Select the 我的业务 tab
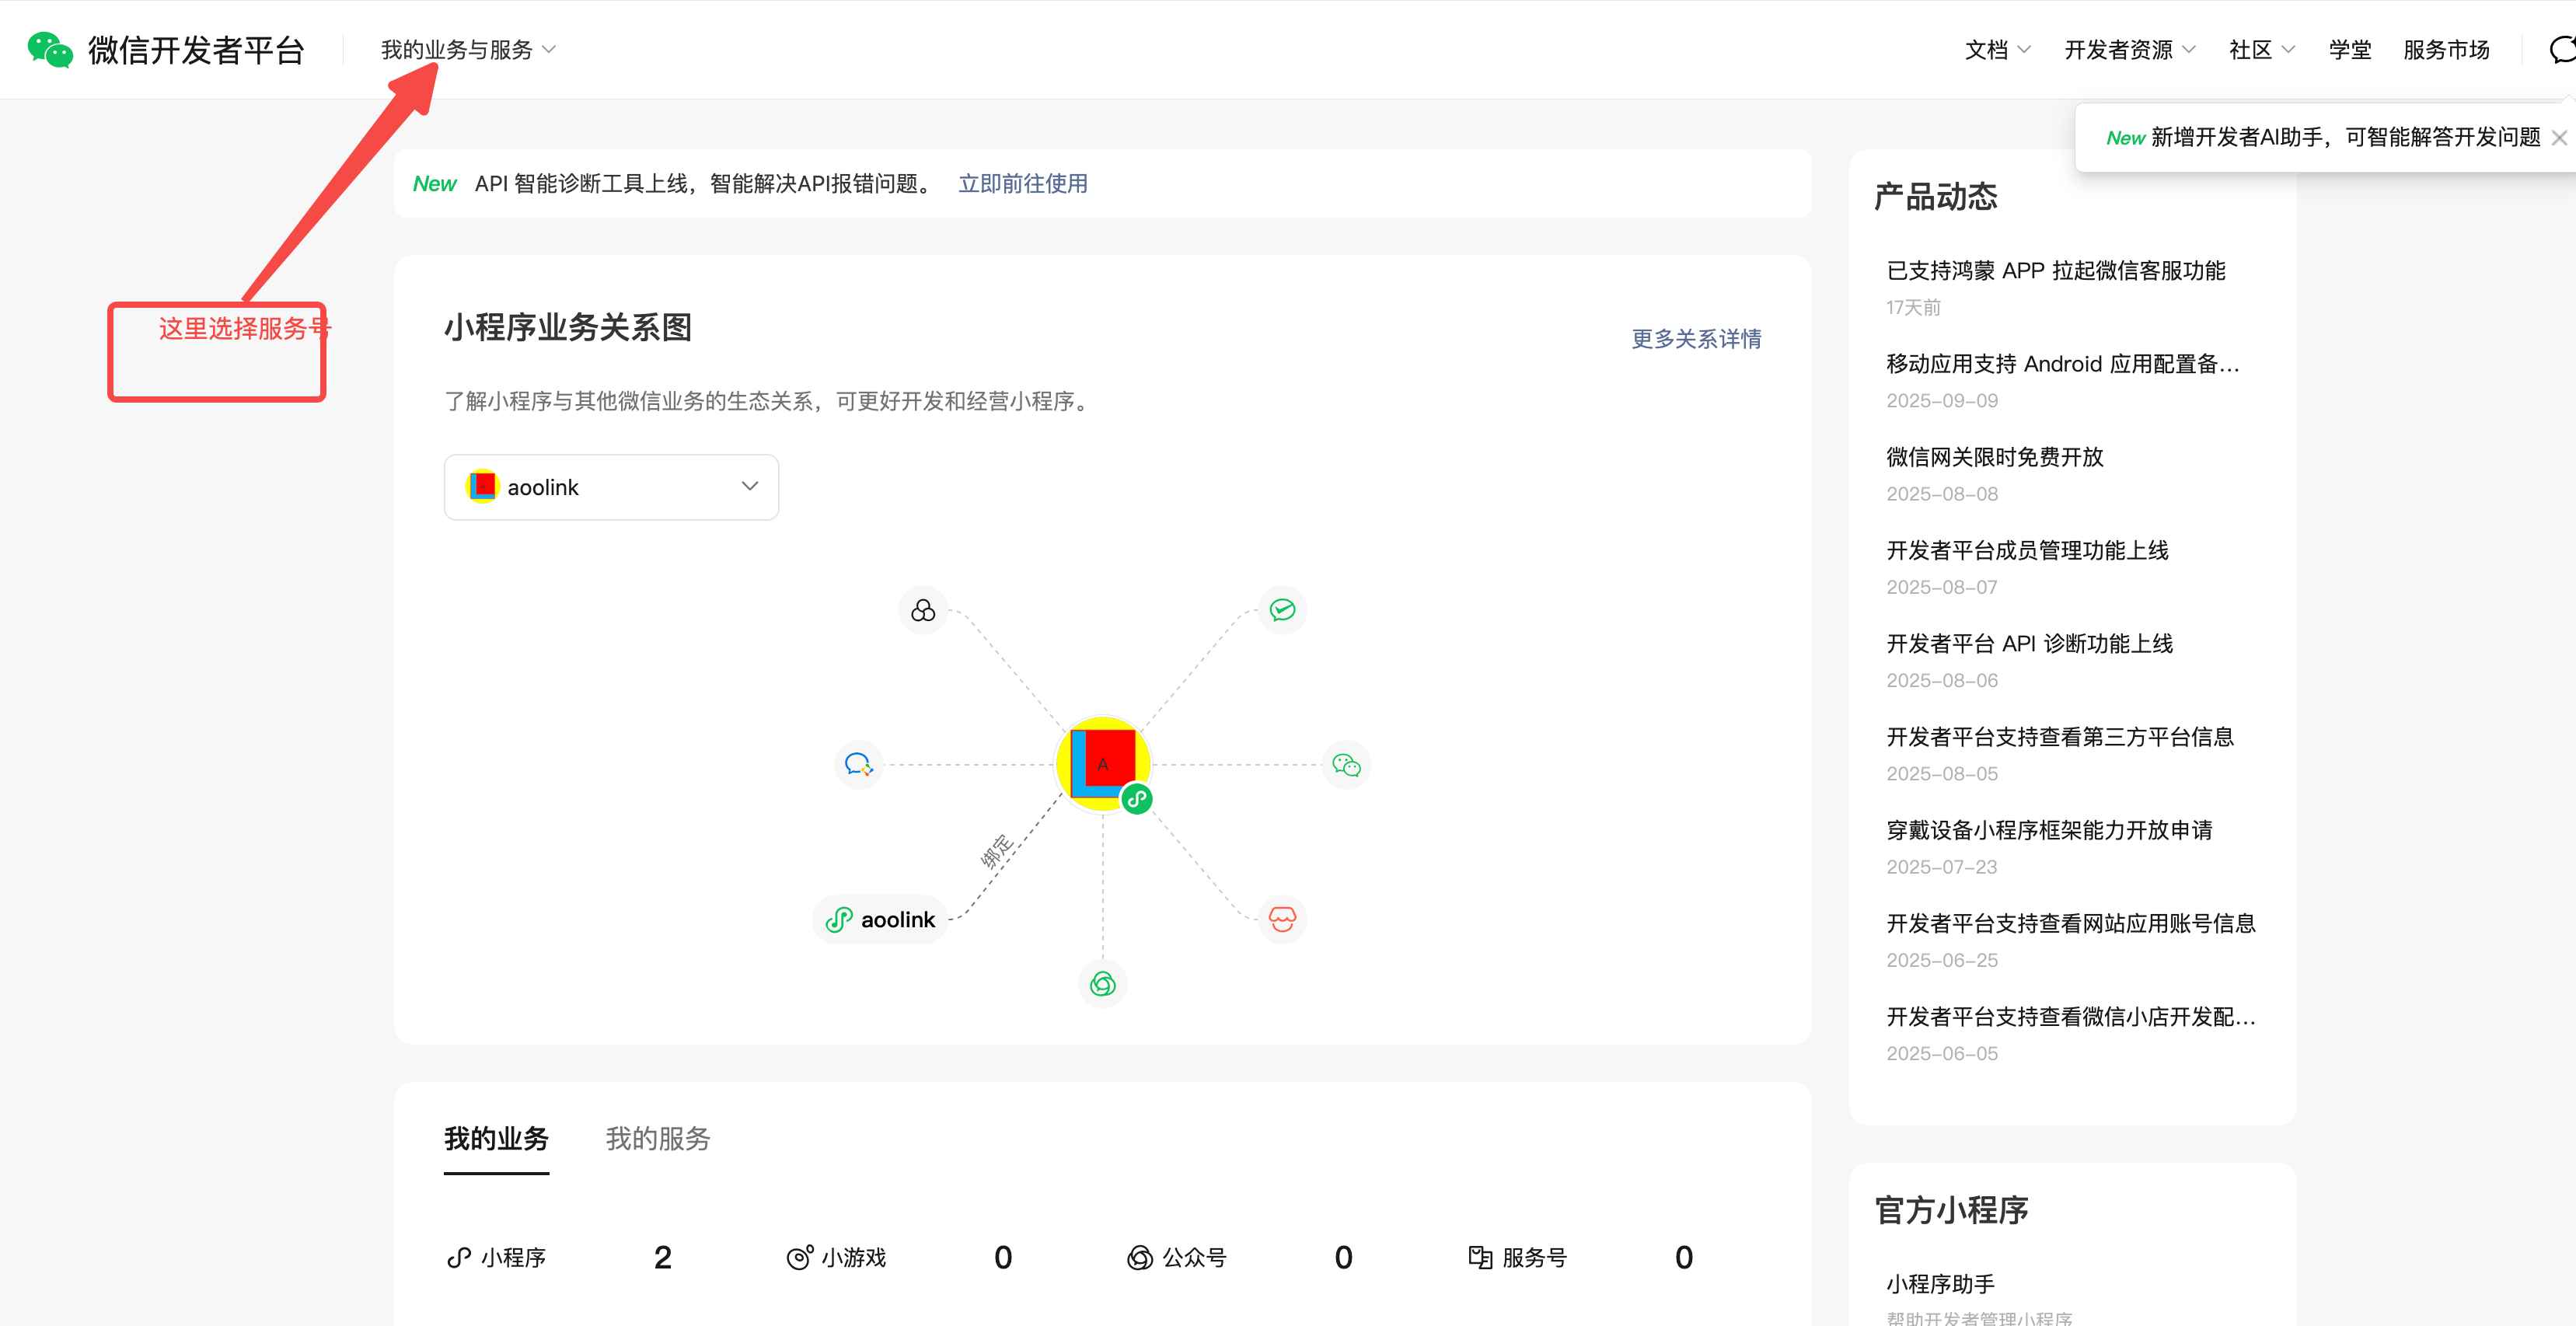 tap(496, 1138)
